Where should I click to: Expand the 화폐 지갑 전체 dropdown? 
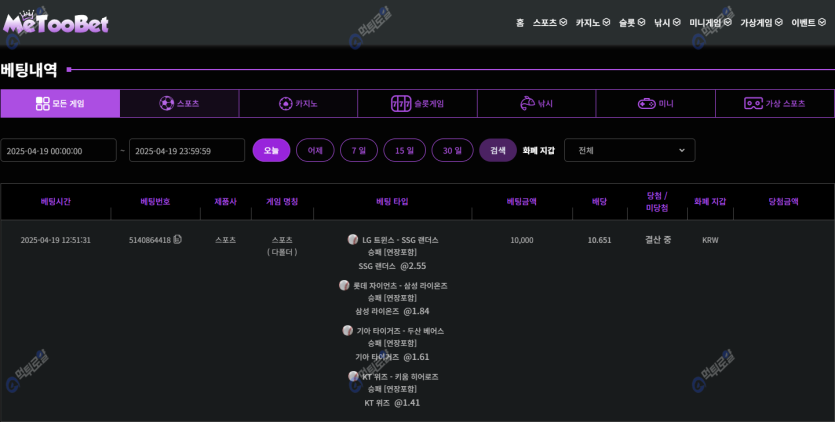[629, 150]
